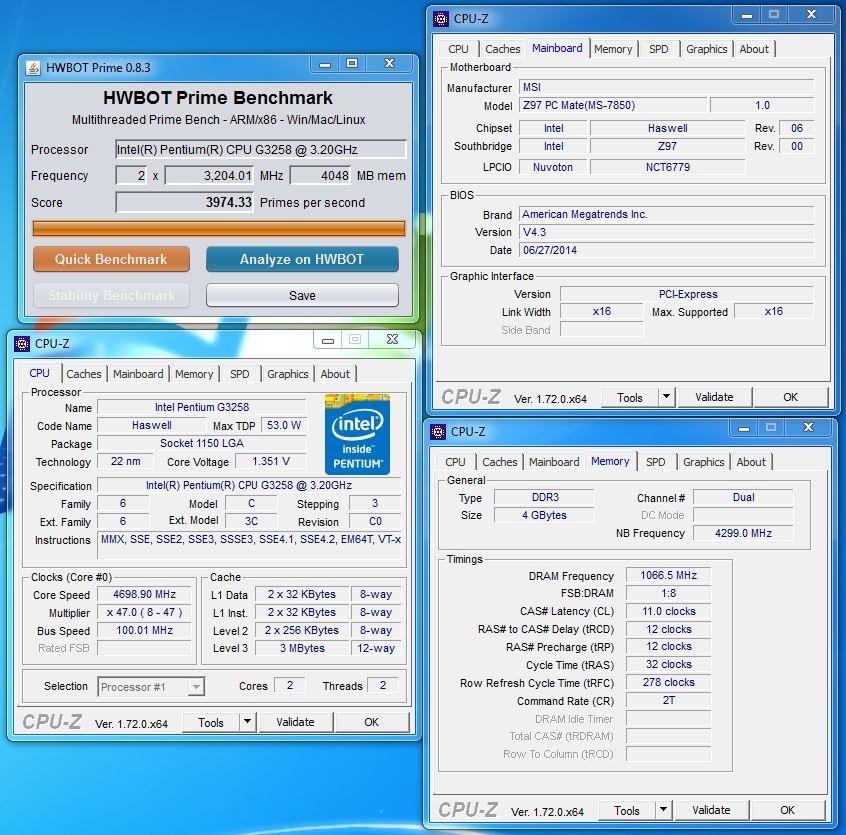Open Mainboard tab in the CPU window
This screenshot has width=846, height=835.
click(x=138, y=374)
